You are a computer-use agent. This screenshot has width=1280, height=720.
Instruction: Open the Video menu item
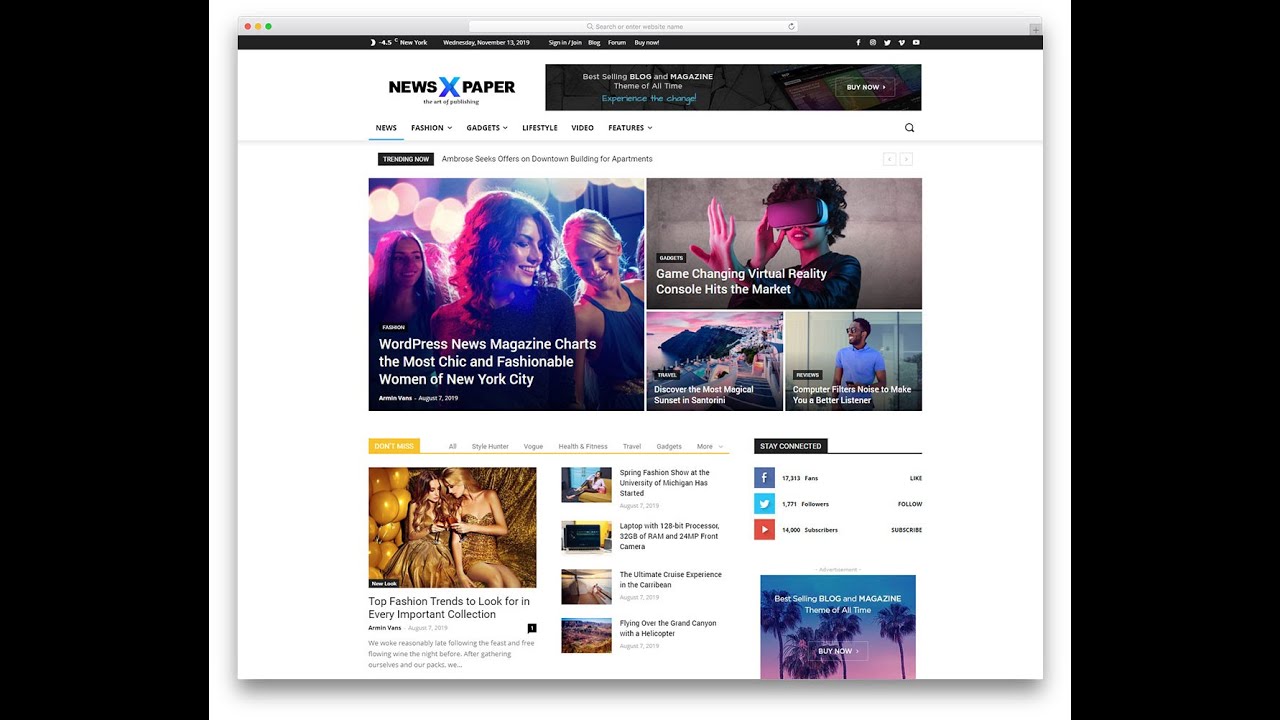tap(583, 128)
